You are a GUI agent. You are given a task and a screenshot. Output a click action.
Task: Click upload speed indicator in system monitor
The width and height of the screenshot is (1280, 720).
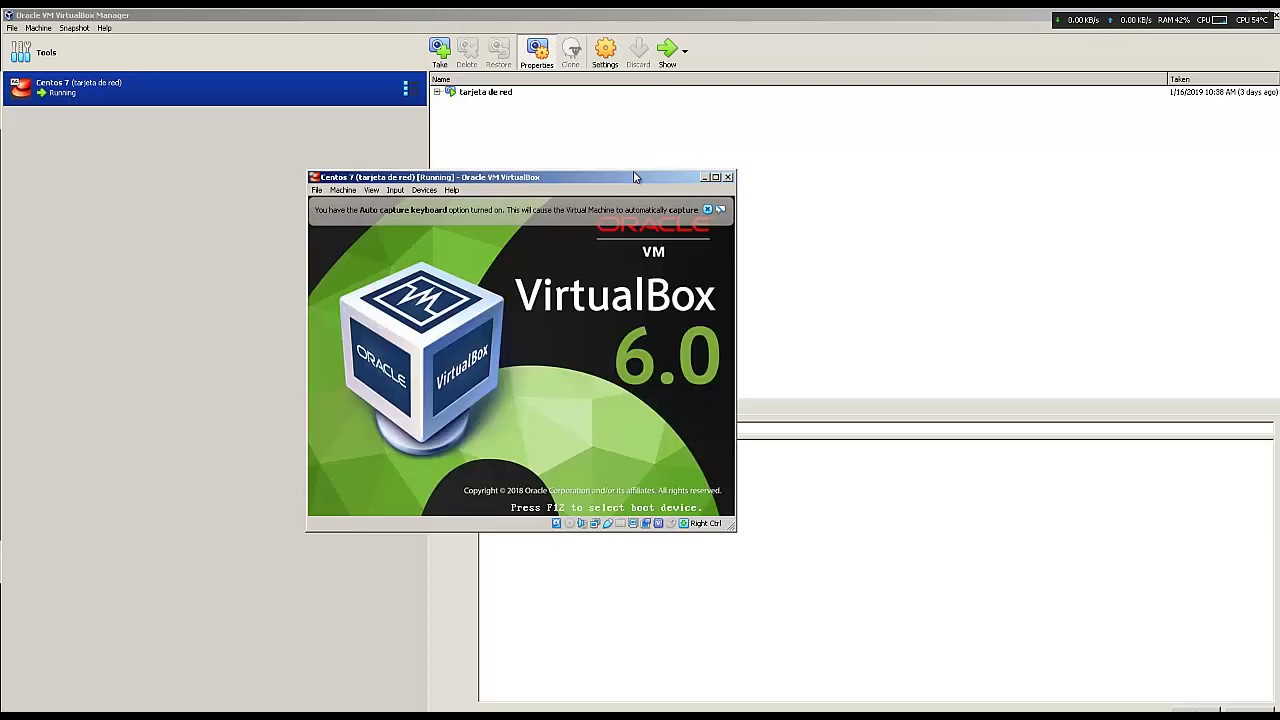coord(1129,20)
